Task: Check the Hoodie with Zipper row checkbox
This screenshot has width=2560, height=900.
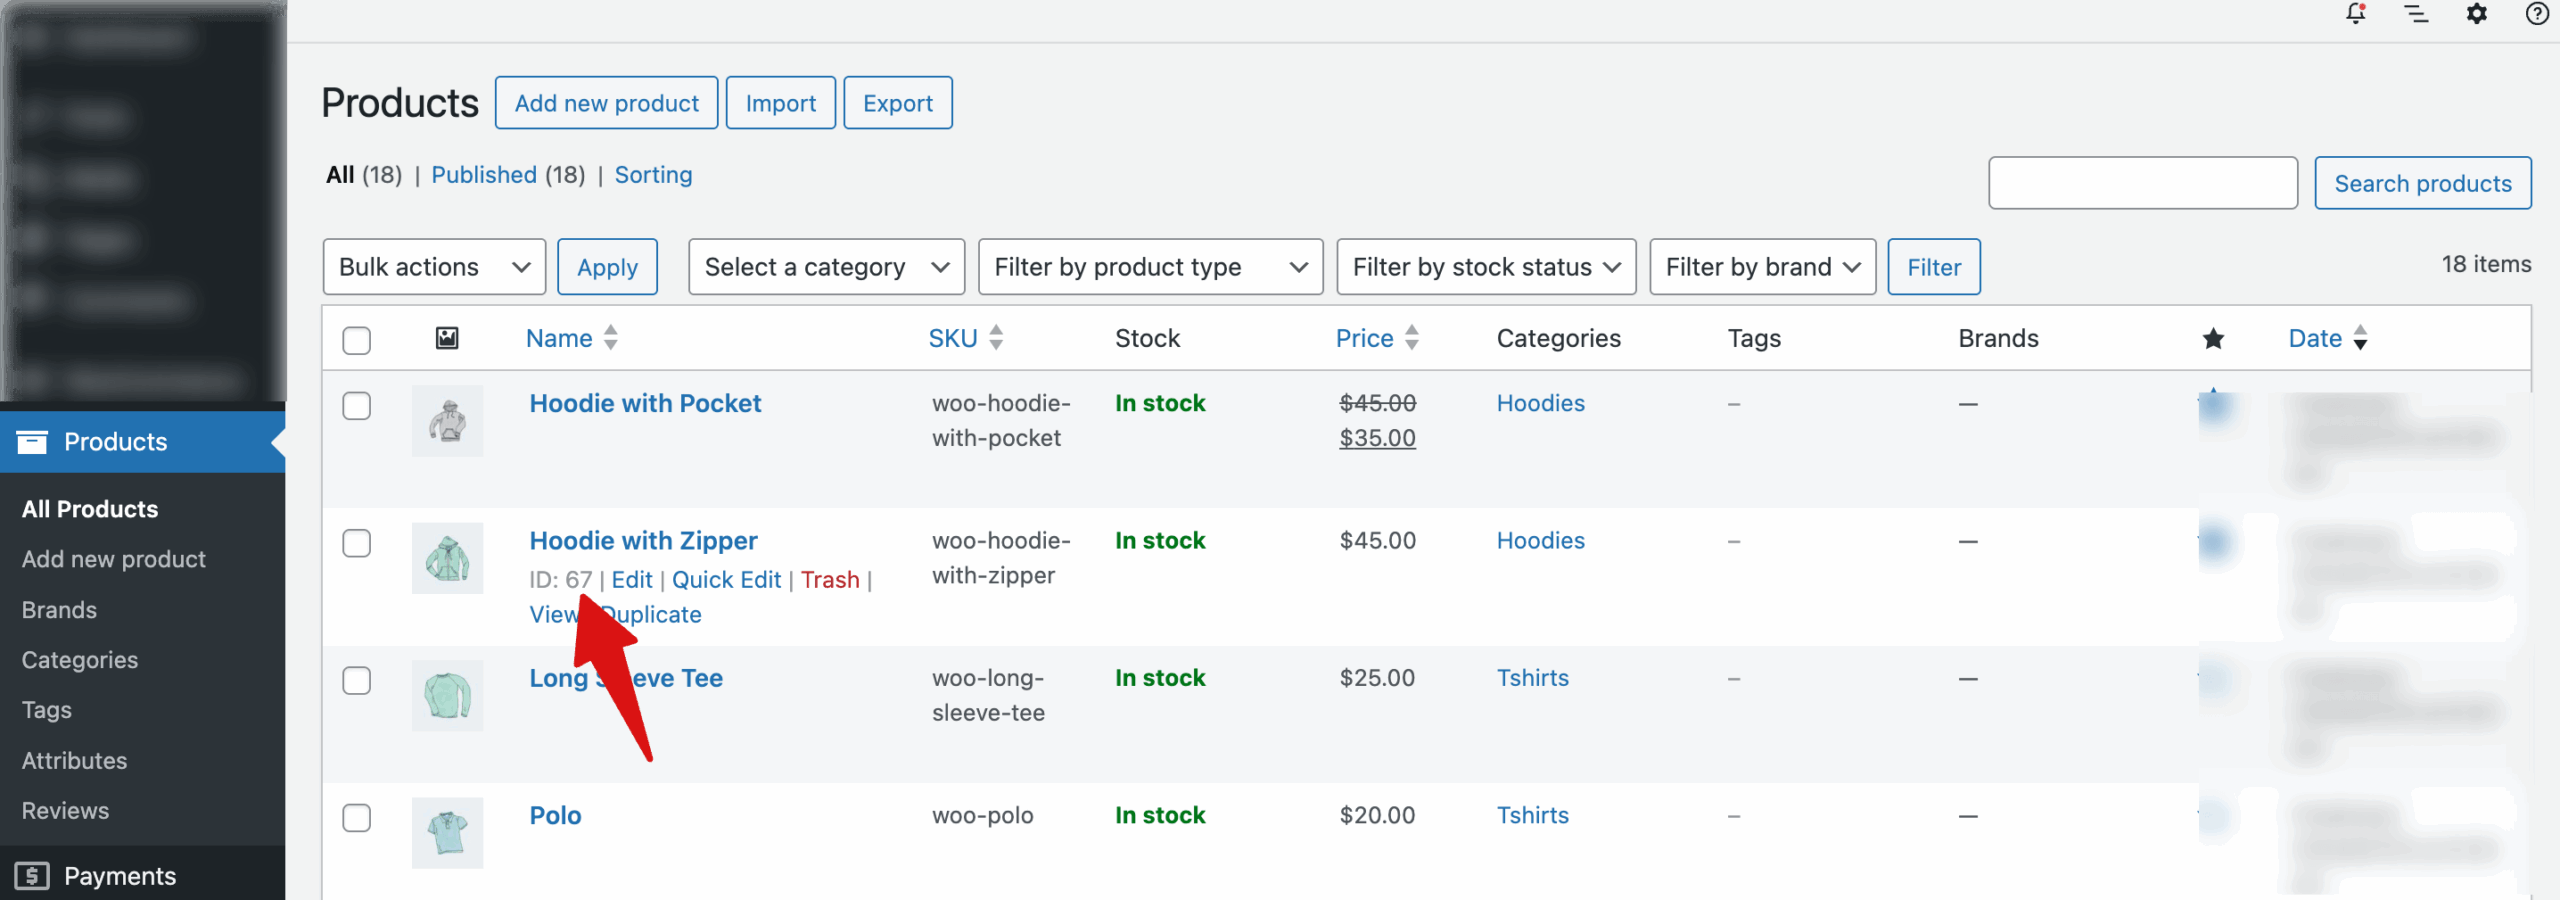Action: [356, 543]
